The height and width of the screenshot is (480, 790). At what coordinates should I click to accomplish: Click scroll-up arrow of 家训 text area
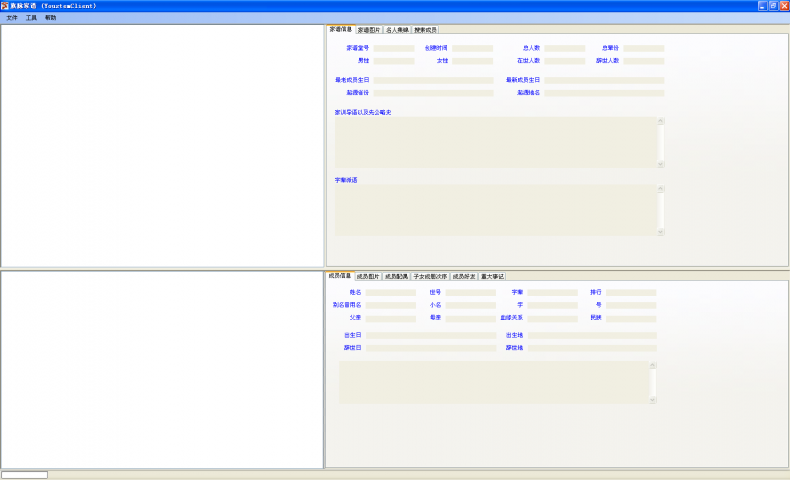[x=660, y=121]
